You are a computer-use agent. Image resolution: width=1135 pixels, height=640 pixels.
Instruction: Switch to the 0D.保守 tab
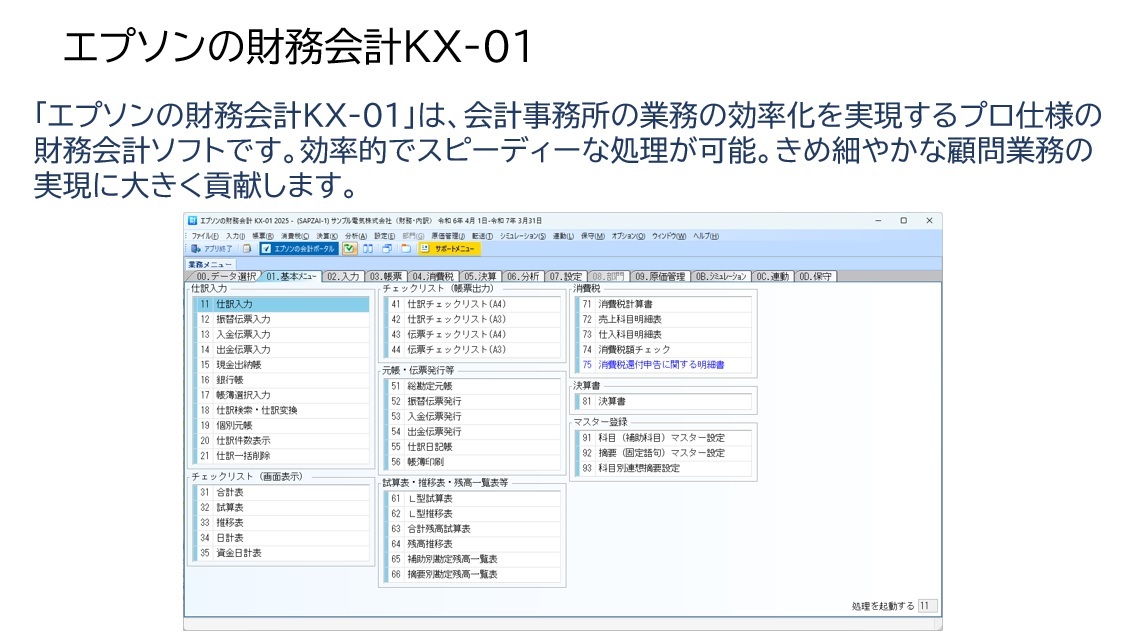[x=816, y=277]
